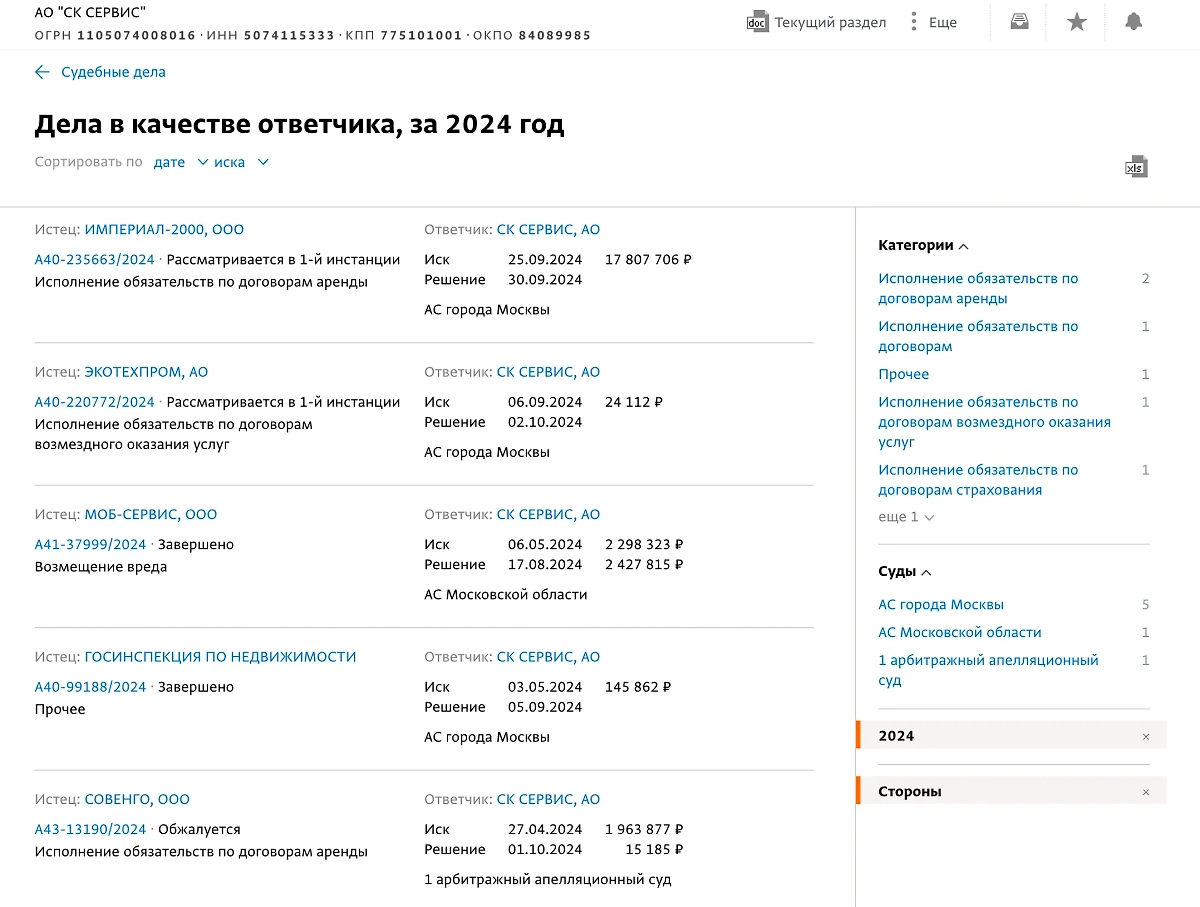The image size is (1200, 907).
Task: Open the xls export icon
Action: coord(1136,167)
